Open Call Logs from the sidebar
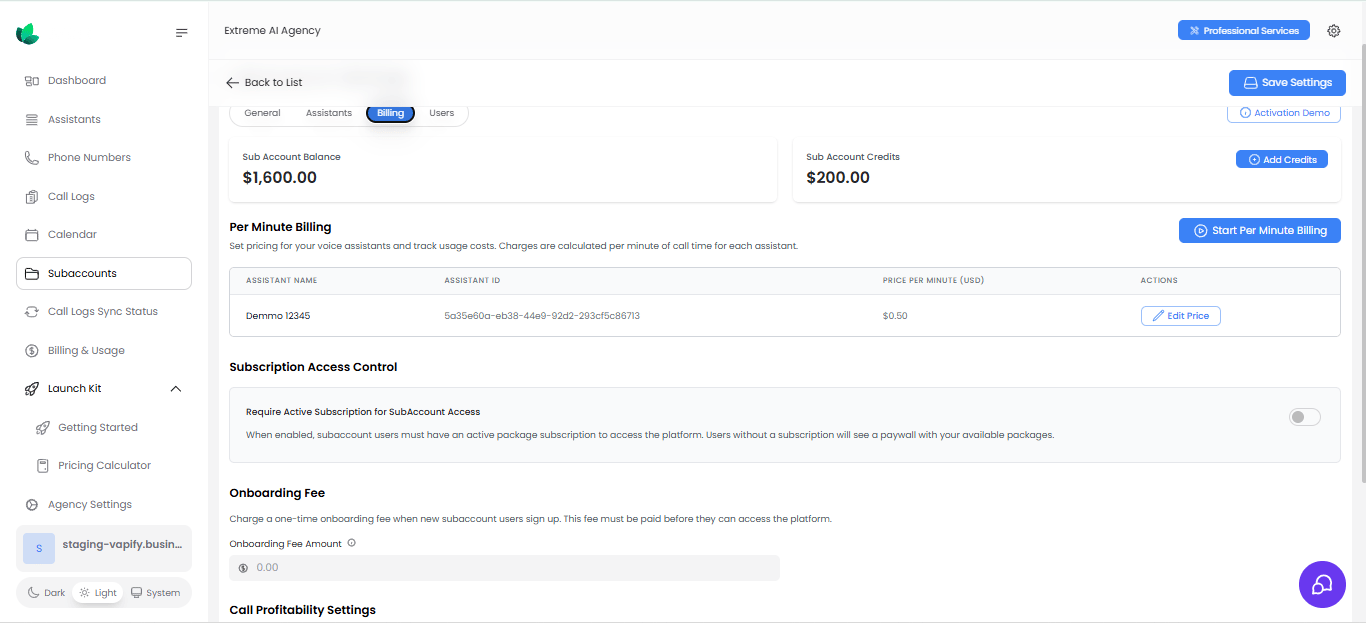Screen dimensions: 1366x623 [104, 197]
